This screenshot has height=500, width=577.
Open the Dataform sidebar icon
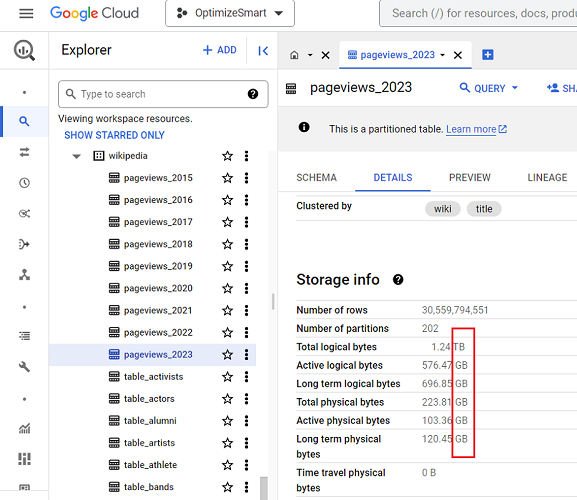click(24, 244)
